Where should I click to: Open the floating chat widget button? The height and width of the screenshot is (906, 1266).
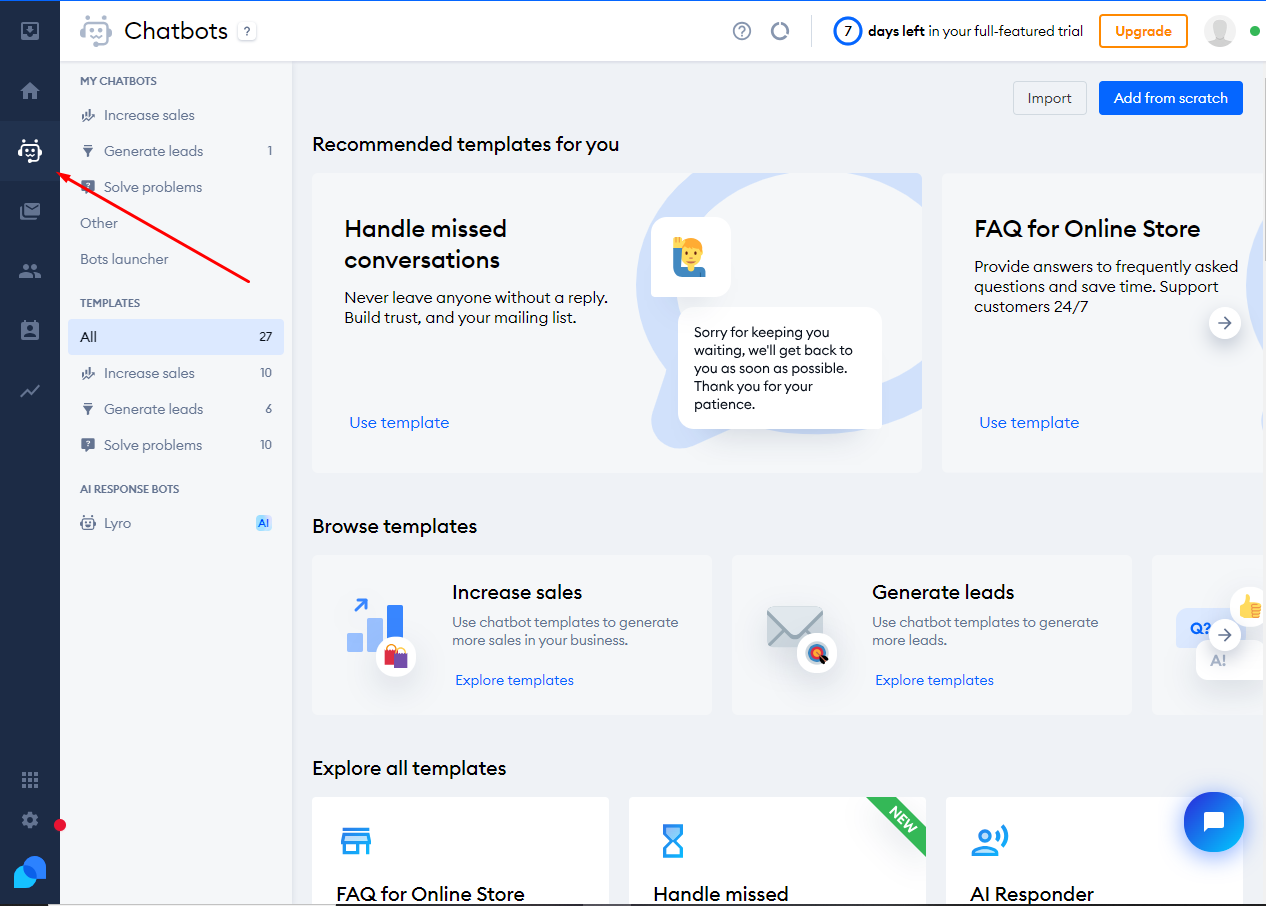click(1213, 822)
